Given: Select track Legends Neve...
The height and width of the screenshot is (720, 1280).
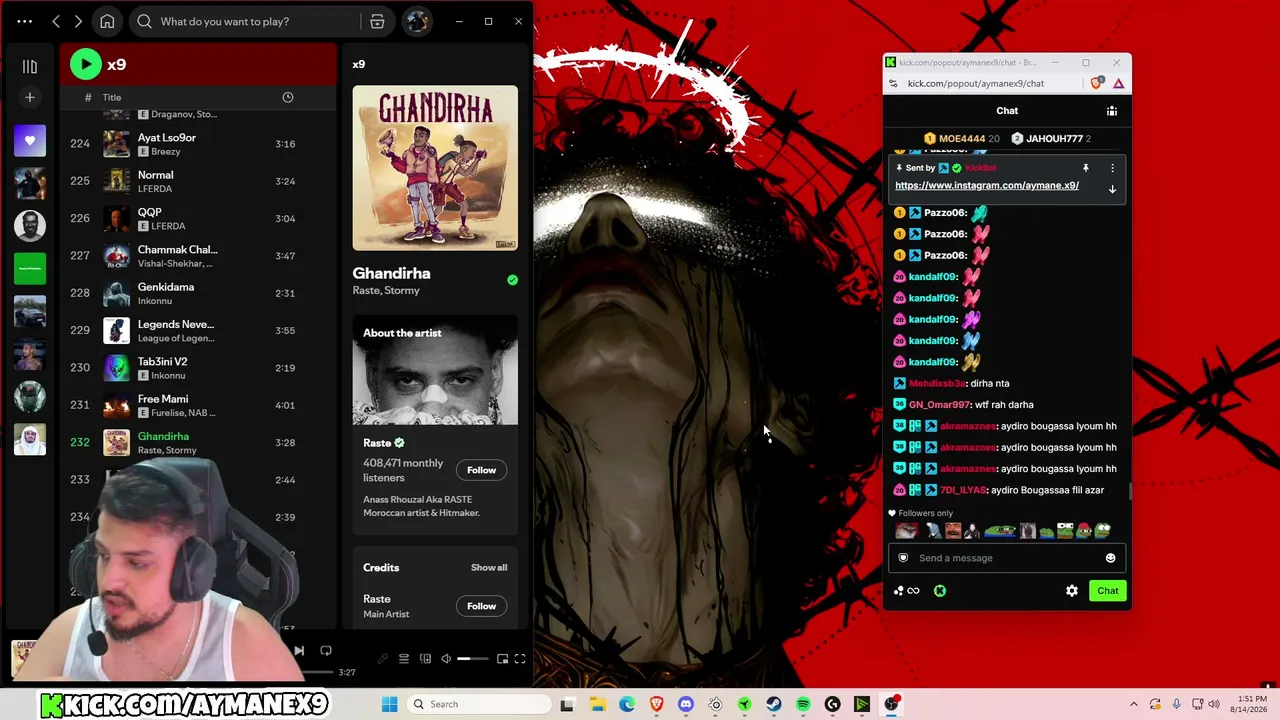Looking at the screenshot, I should click(x=200, y=330).
